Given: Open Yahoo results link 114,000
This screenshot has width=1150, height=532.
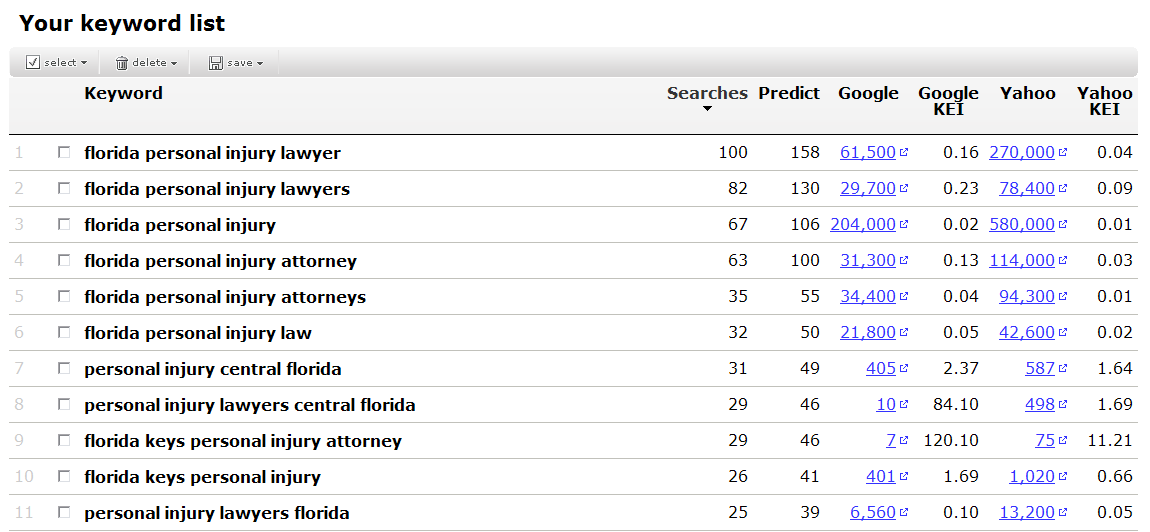Looking at the screenshot, I should 1021,261.
